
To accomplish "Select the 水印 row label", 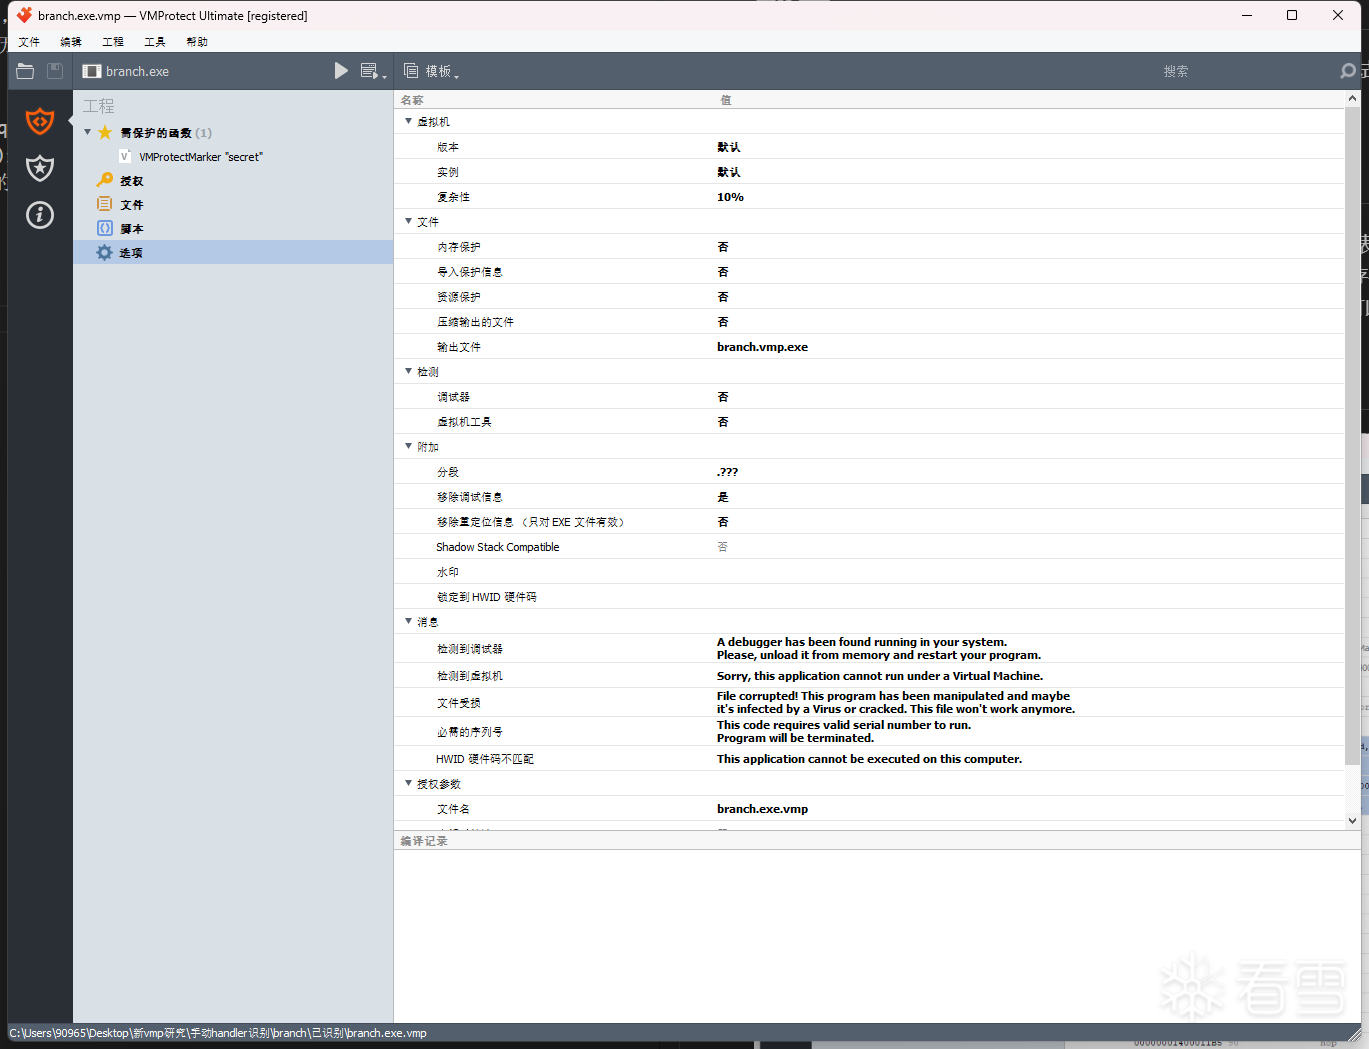I will (x=448, y=572).
